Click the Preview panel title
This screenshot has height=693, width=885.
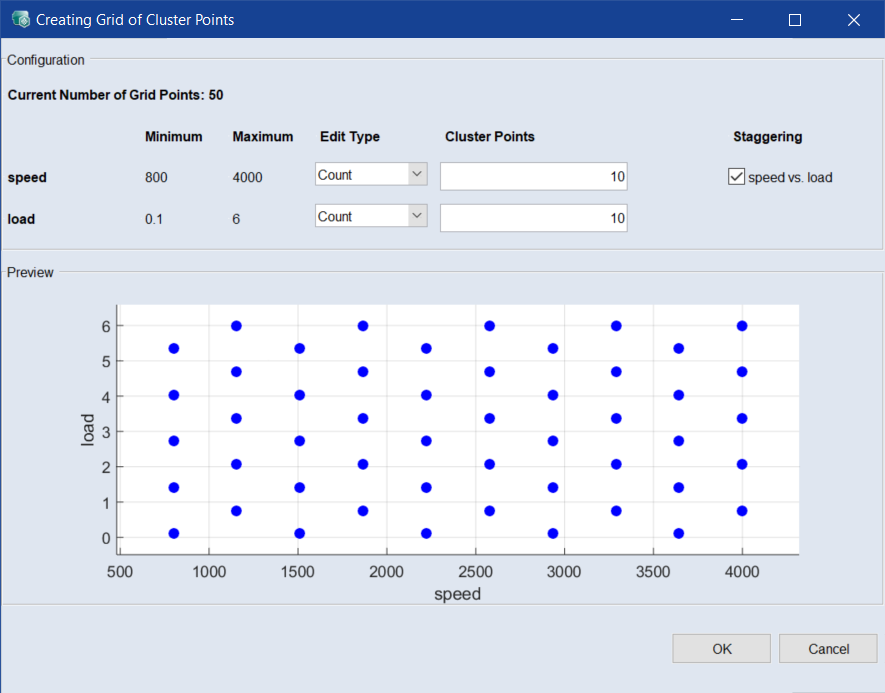tap(30, 272)
